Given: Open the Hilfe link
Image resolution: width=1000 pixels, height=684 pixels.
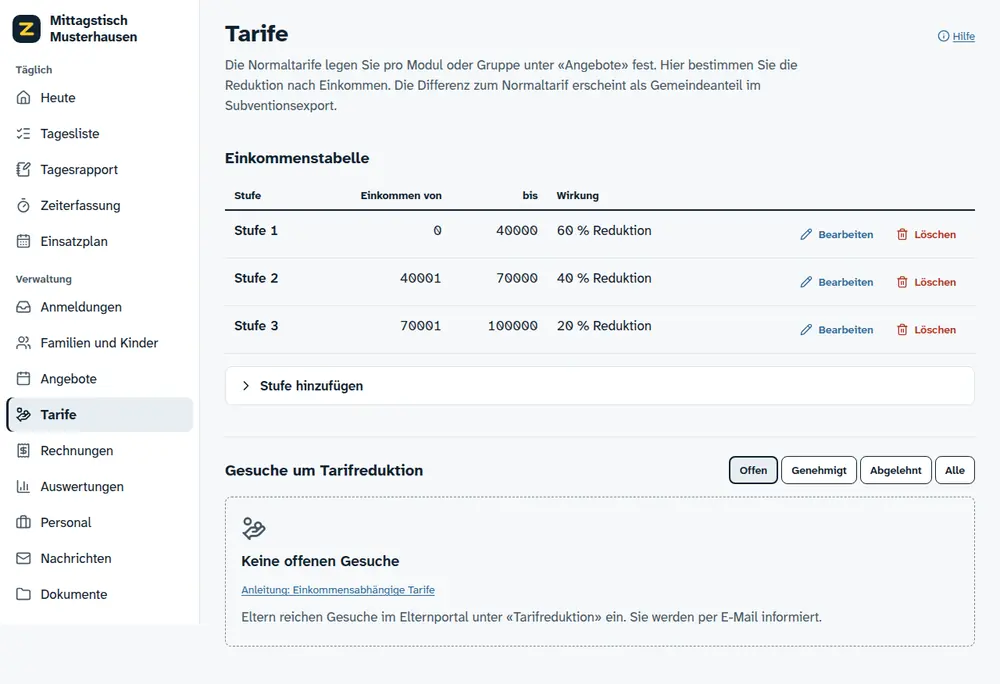Looking at the screenshot, I should 964,36.
